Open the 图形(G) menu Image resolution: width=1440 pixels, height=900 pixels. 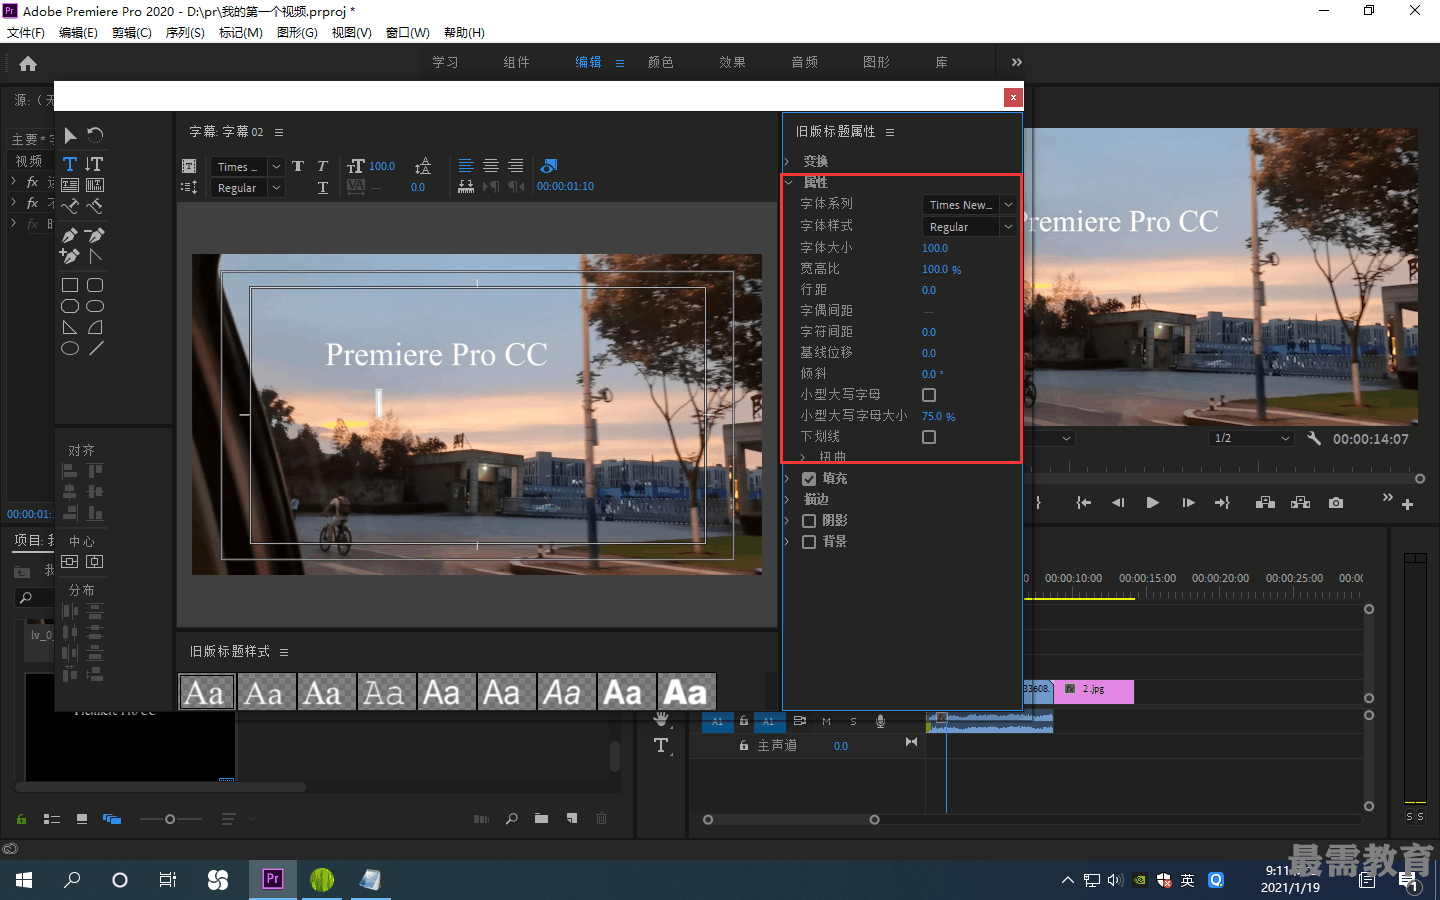click(x=297, y=33)
